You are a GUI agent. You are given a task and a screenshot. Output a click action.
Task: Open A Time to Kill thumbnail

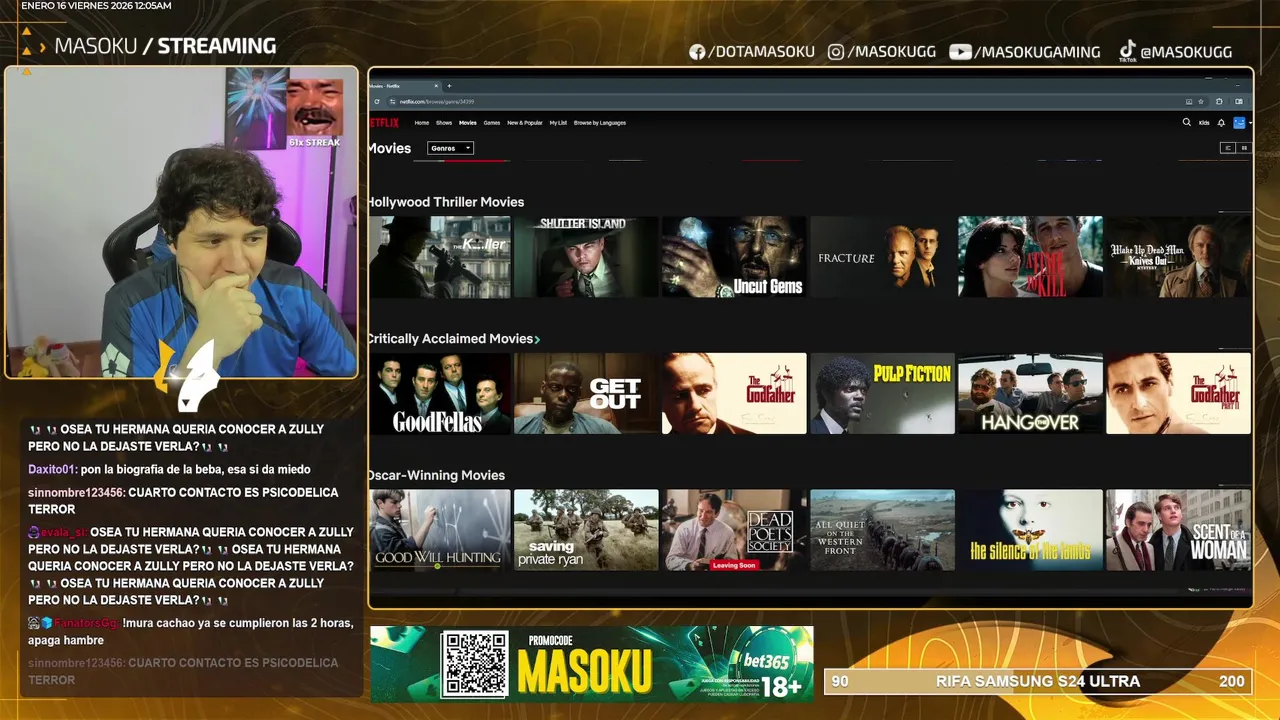[x=1030, y=257]
